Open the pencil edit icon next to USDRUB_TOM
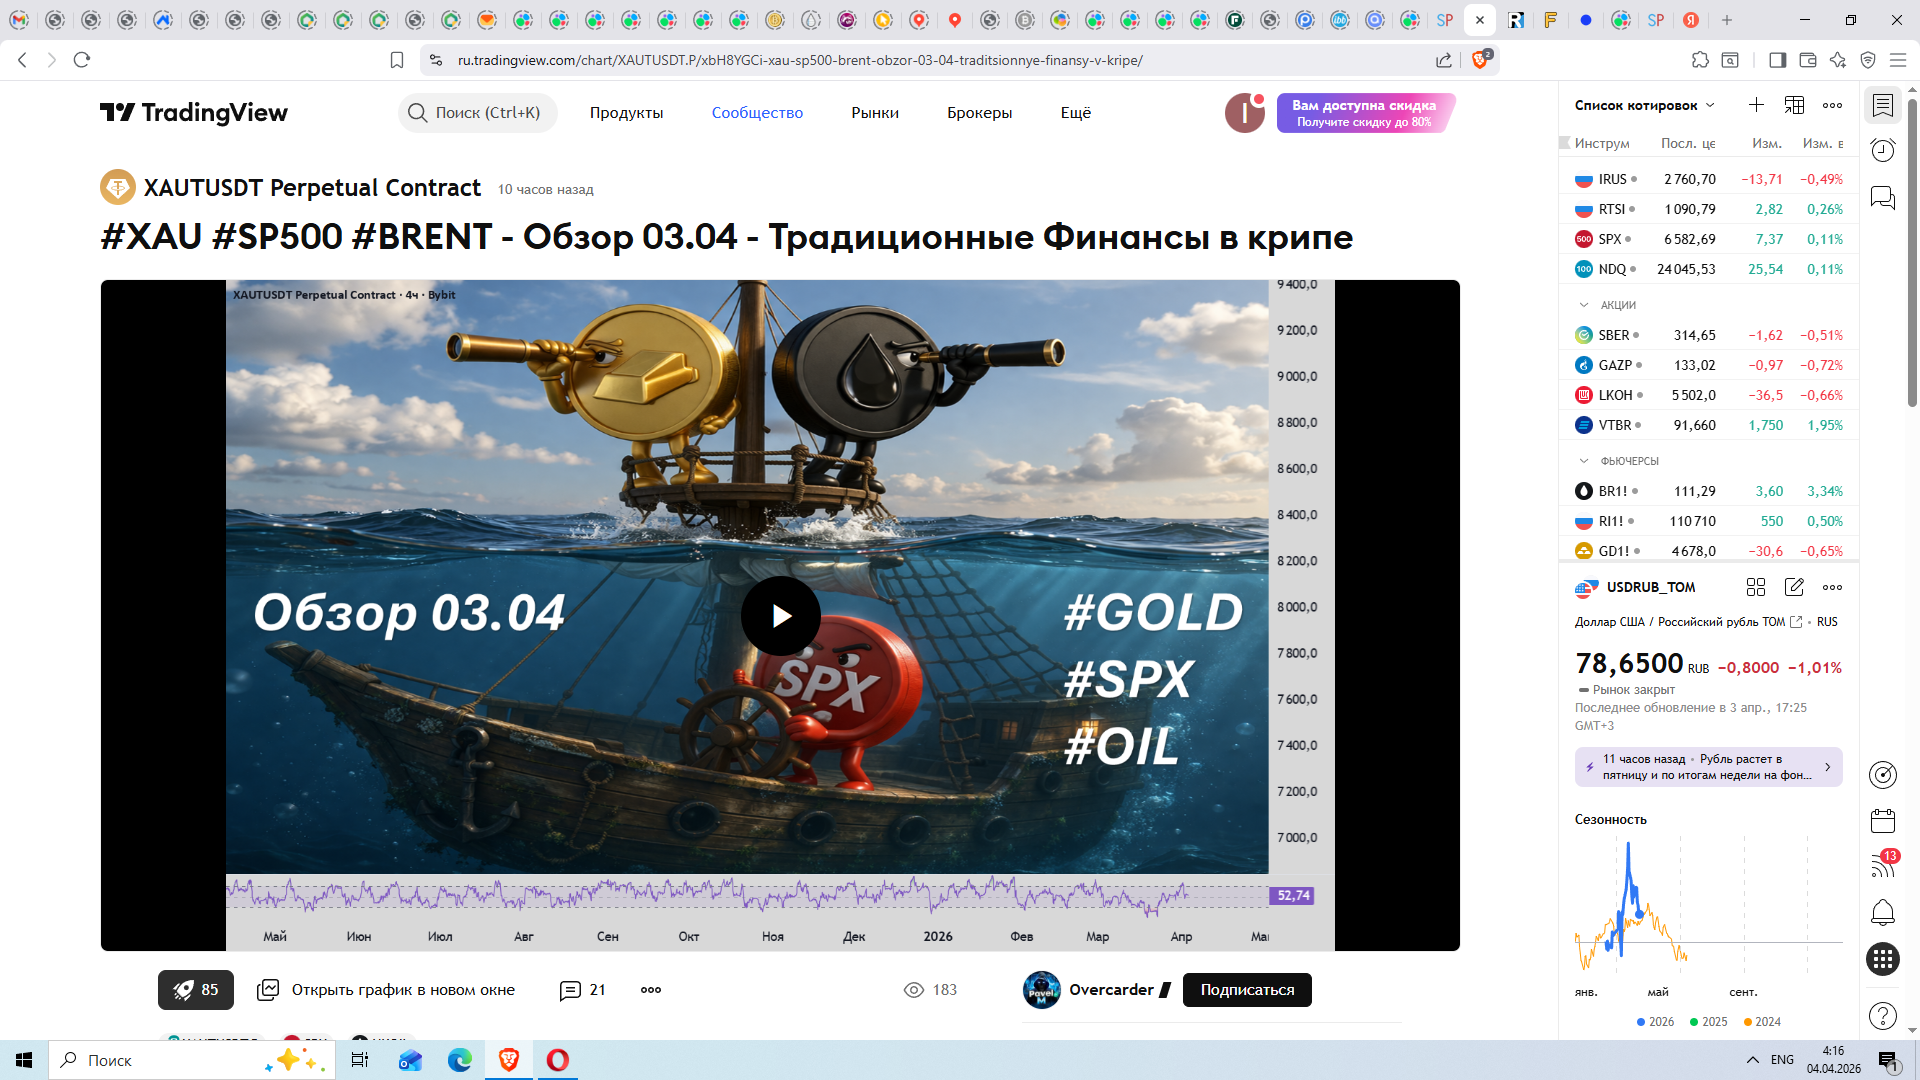 pyautogui.click(x=1794, y=587)
